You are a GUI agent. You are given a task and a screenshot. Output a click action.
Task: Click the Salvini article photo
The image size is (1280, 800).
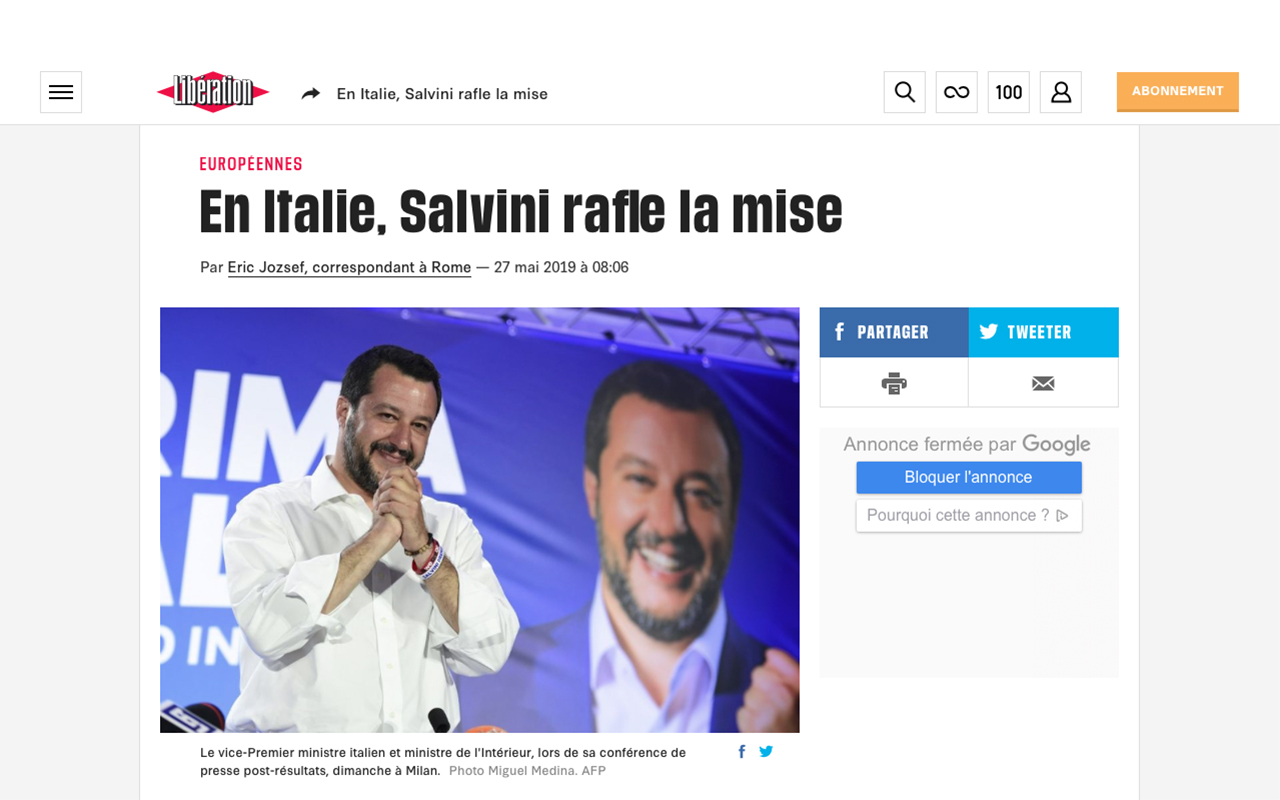pos(479,520)
